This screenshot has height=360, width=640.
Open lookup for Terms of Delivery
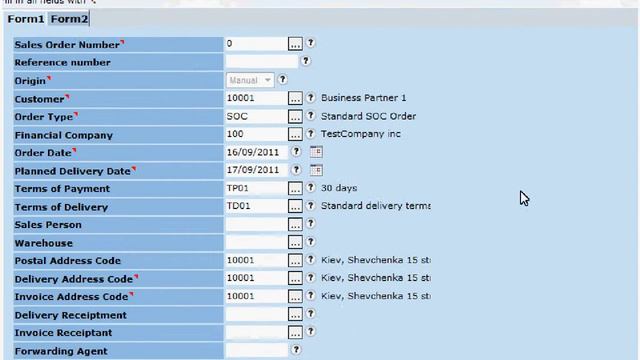coord(295,206)
